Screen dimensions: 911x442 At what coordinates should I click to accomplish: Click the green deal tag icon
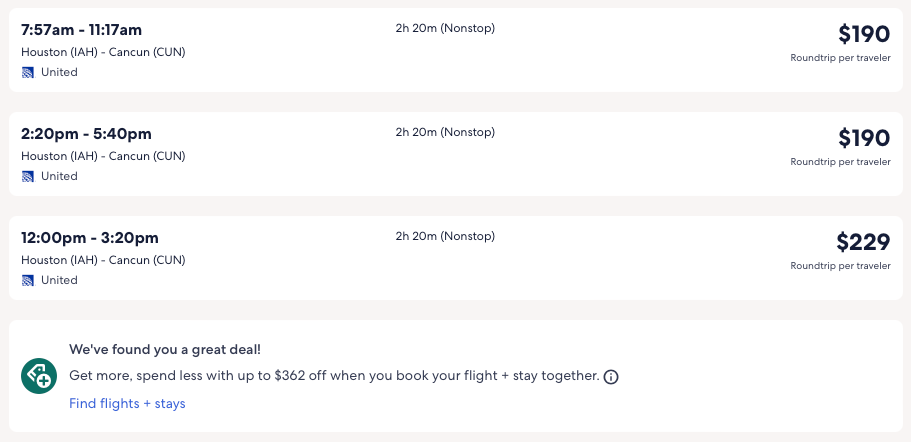(x=39, y=376)
